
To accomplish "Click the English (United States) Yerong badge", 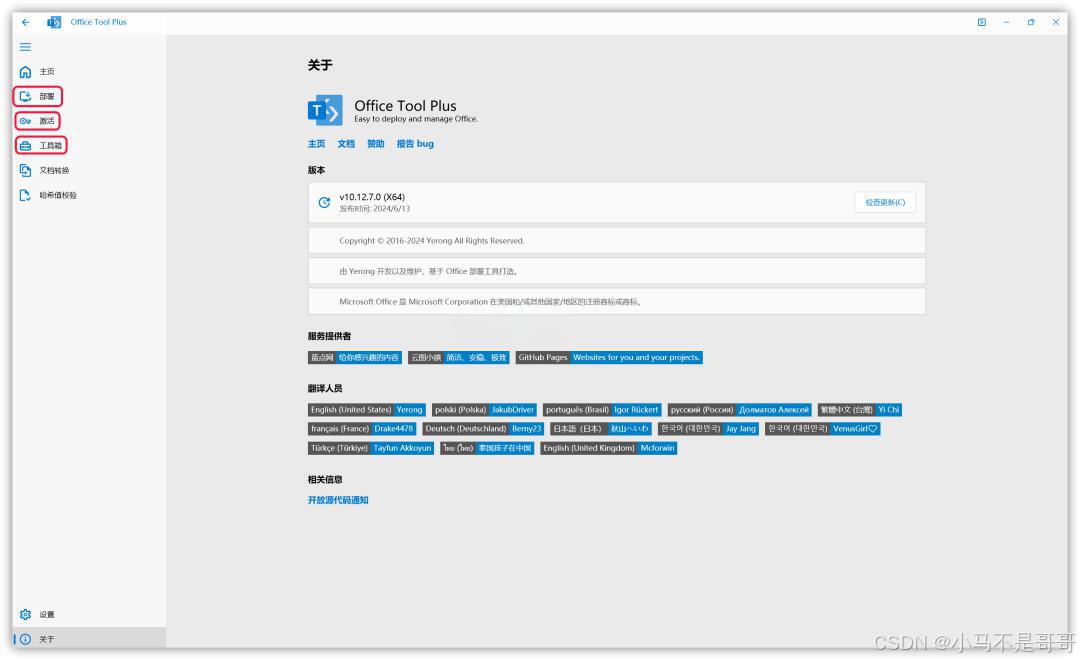I will point(366,410).
